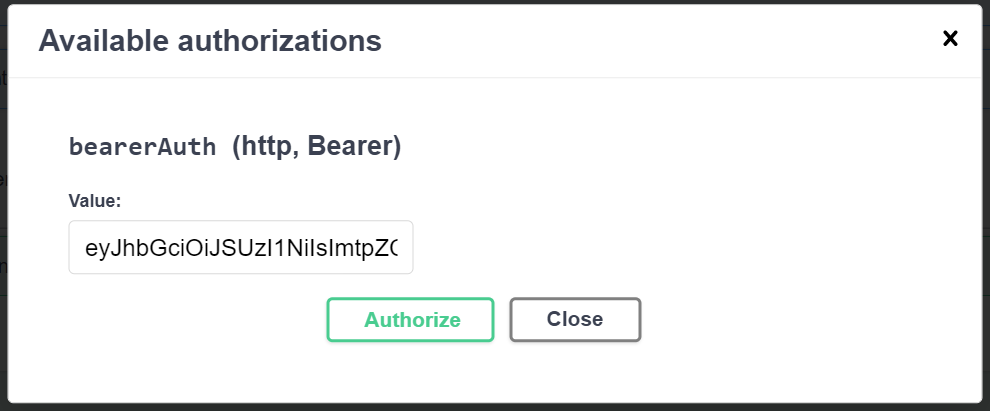Screen dimensions: 990x411
Task: Close the modal with the top-right X
Action: pos(950,38)
